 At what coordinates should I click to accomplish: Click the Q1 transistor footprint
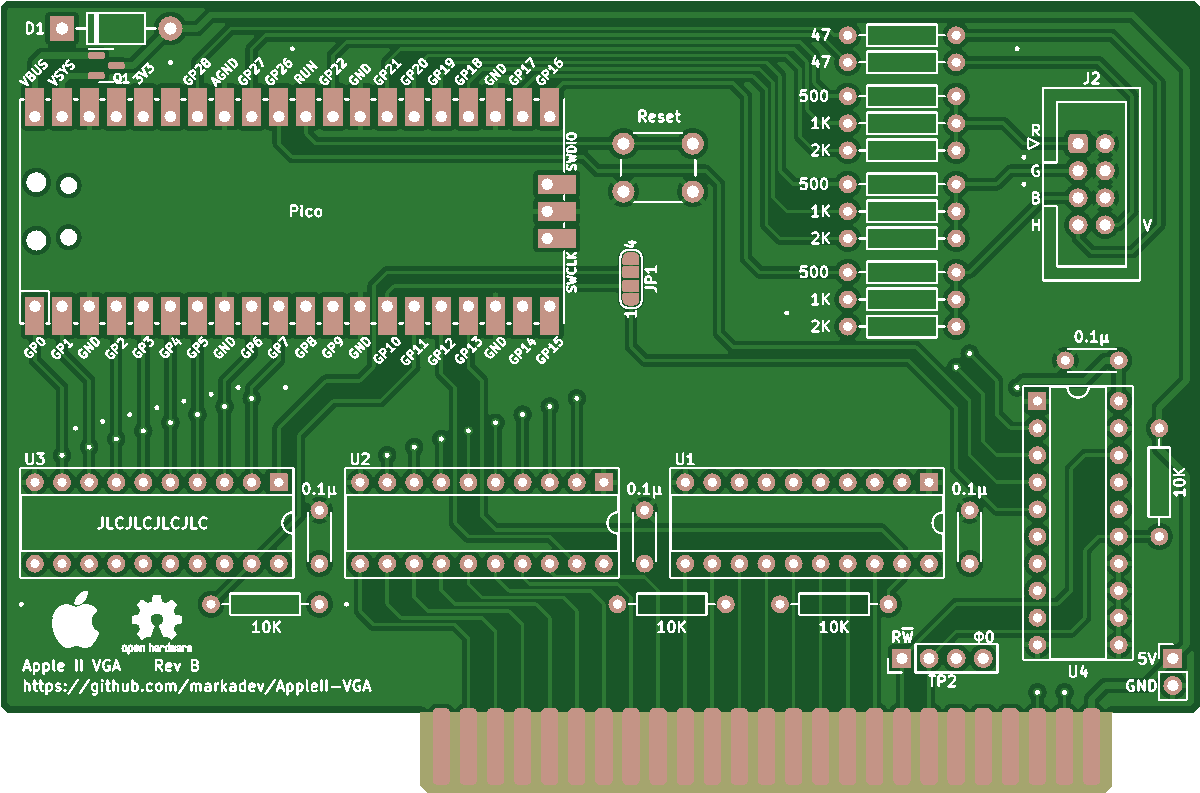pyautogui.click(x=104, y=65)
